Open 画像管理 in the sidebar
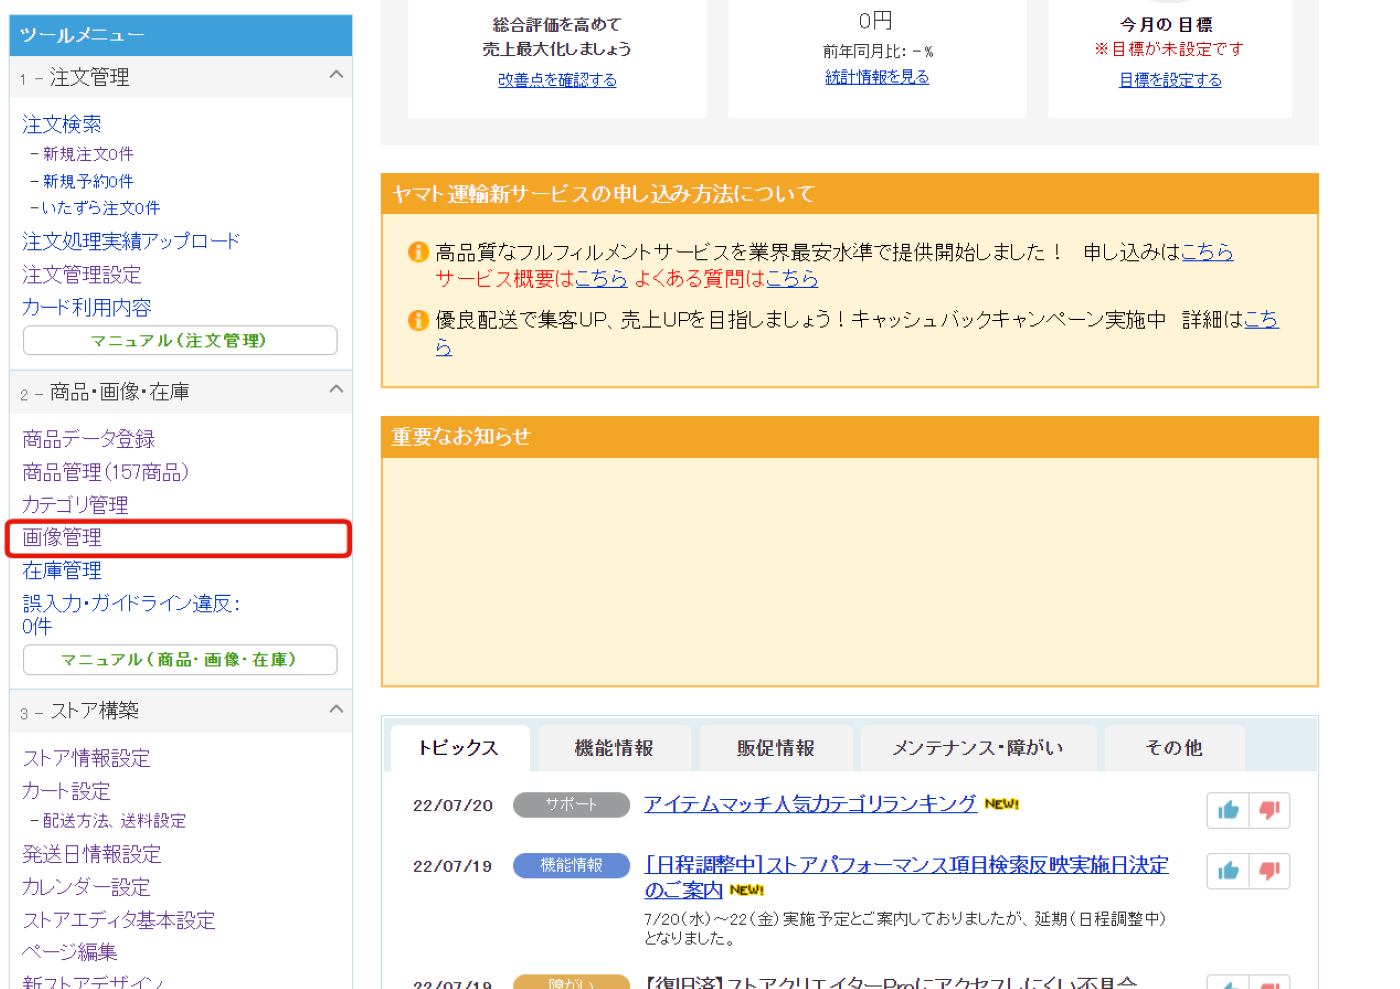Screen dimensions: 1400x989 (62, 537)
